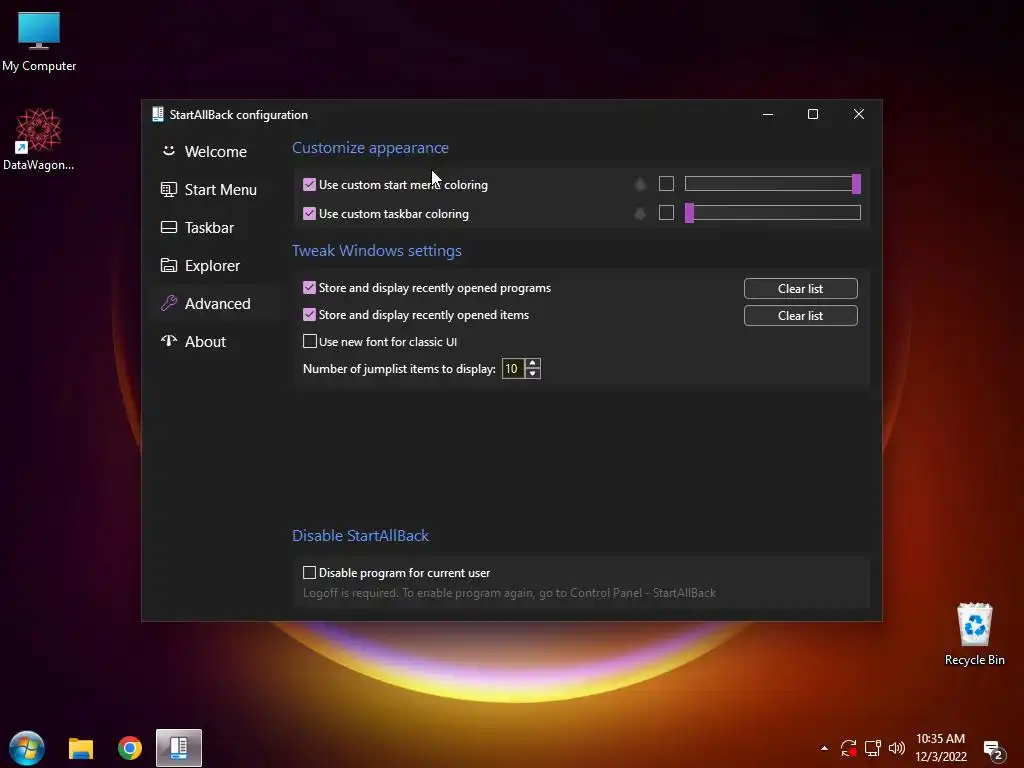Click the Disable StartAllBack heading
Image resolution: width=1024 pixels, height=768 pixels.
(x=360, y=536)
